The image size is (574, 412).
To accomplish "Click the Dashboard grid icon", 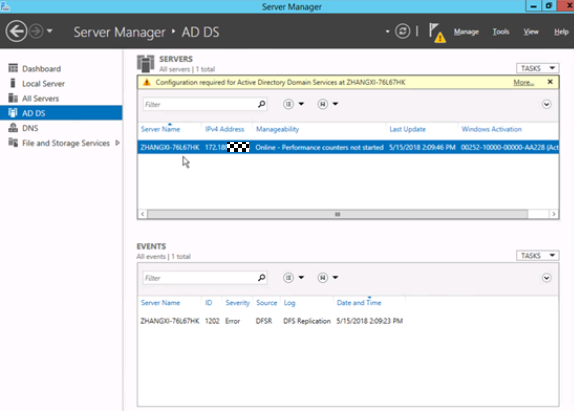I will pyautogui.click(x=13, y=68).
